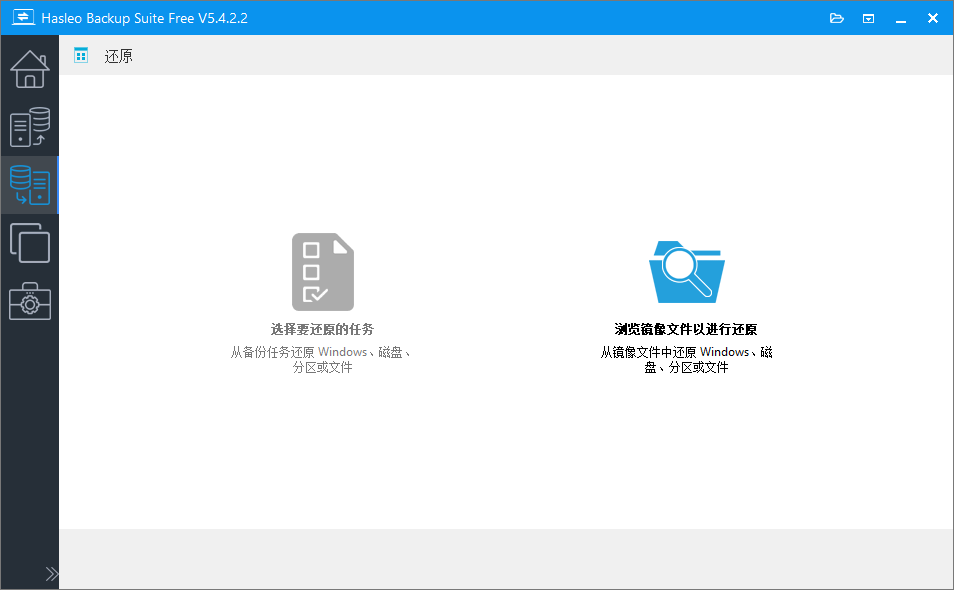Minimize the Hasleo Backup Suite window

(901, 18)
